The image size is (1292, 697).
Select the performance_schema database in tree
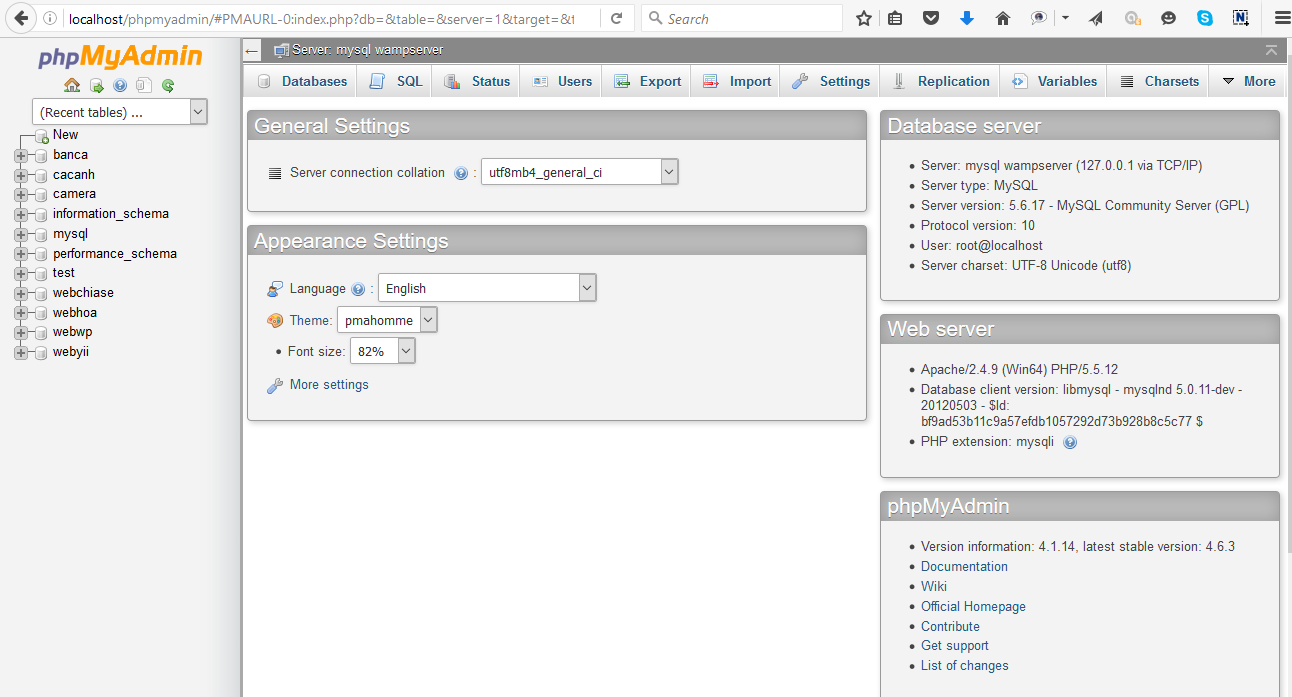[x=114, y=254]
